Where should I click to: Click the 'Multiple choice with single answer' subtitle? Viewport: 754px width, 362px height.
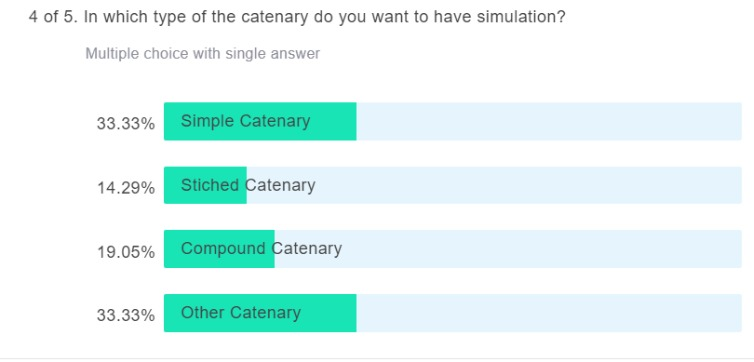point(202,53)
